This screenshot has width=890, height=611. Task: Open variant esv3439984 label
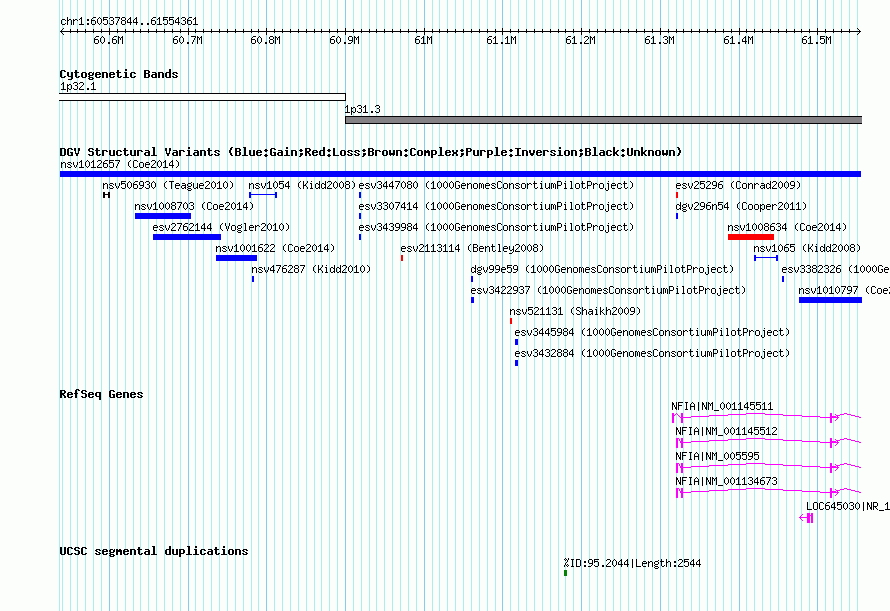pyautogui.click(x=496, y=227)
